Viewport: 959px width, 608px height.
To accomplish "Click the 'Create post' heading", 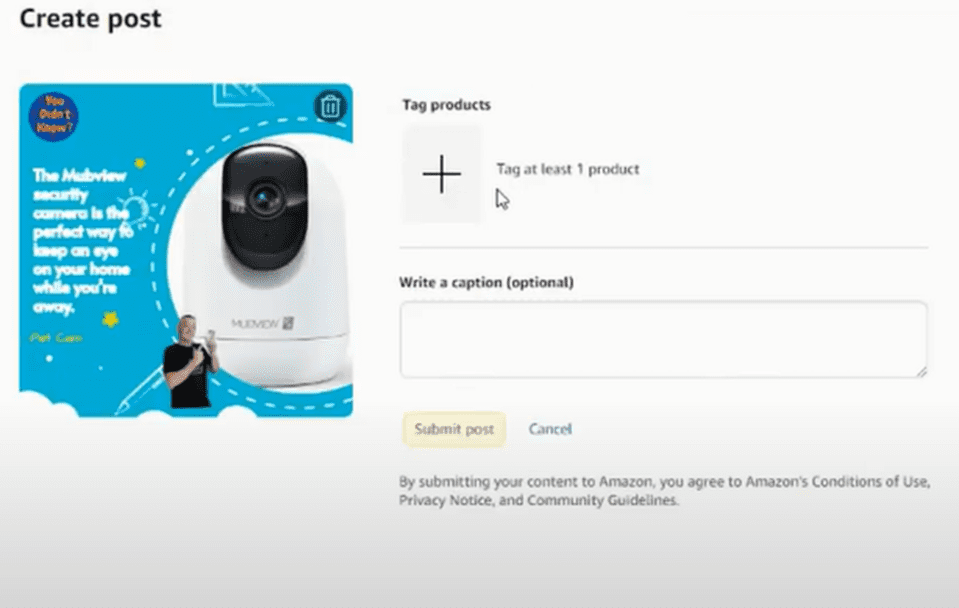I will pos(91,18).
